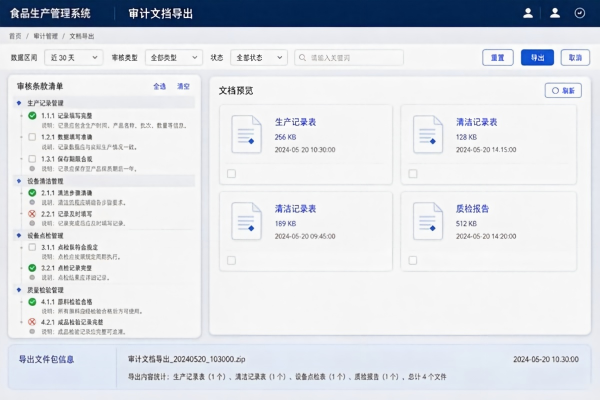The height and width of the screenshot is (400, 600).
Task: Click the 清空 link in clause list
Action: click(x=183, y=87)
